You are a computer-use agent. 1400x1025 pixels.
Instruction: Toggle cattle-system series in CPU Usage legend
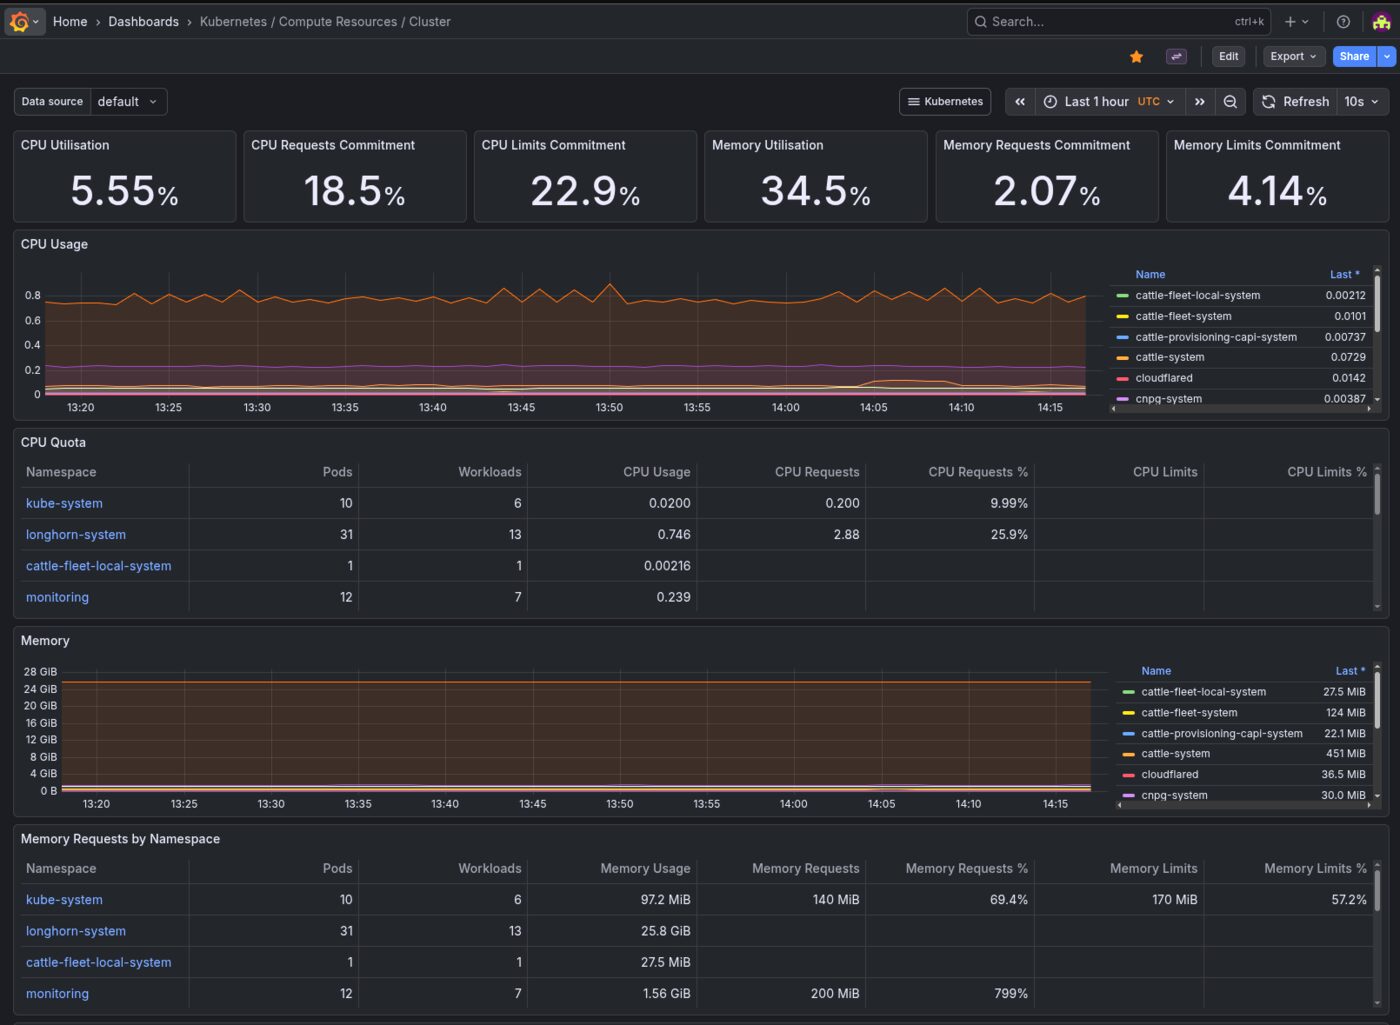click(x=1169, y=357)
